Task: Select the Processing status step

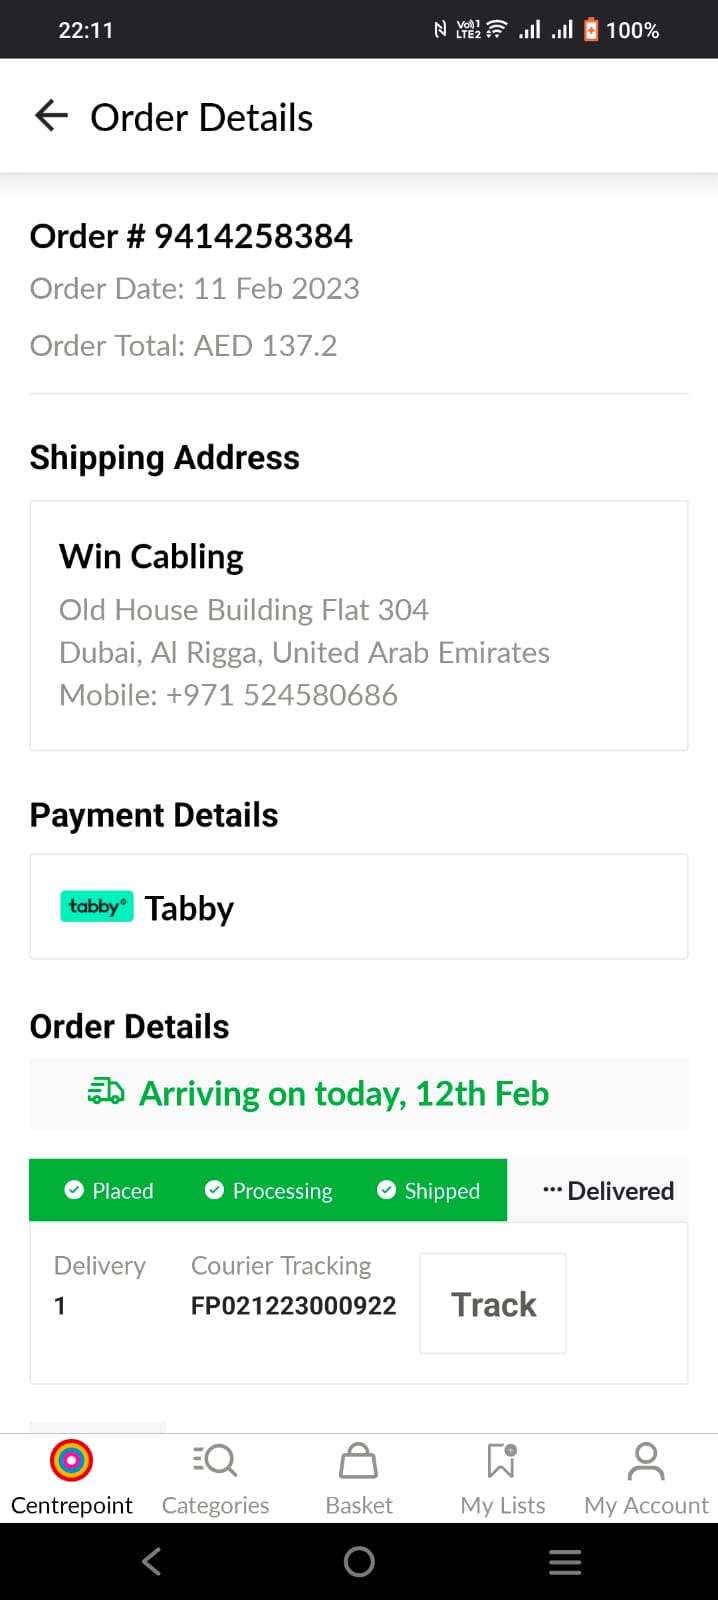Action: (x=269, y=1190)
